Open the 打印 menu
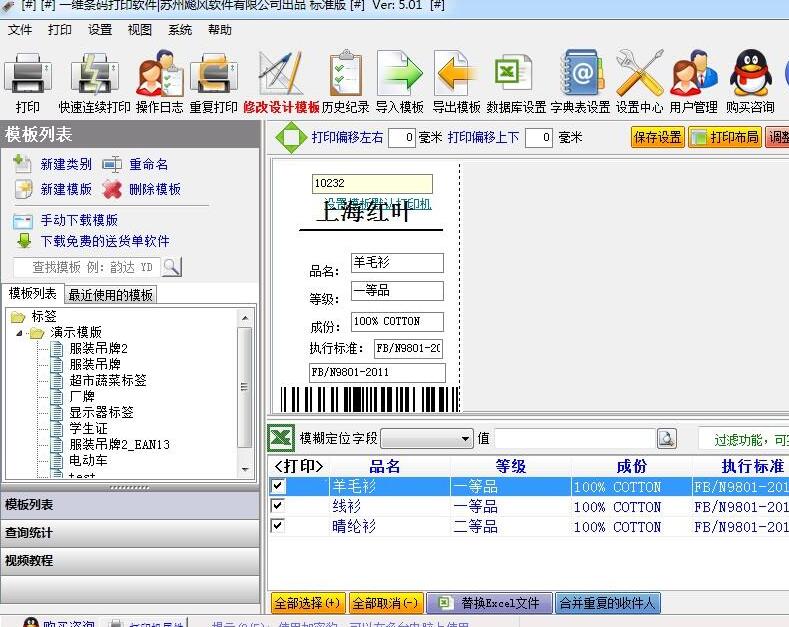Screen dimensions: 789x627 [60, 30]
